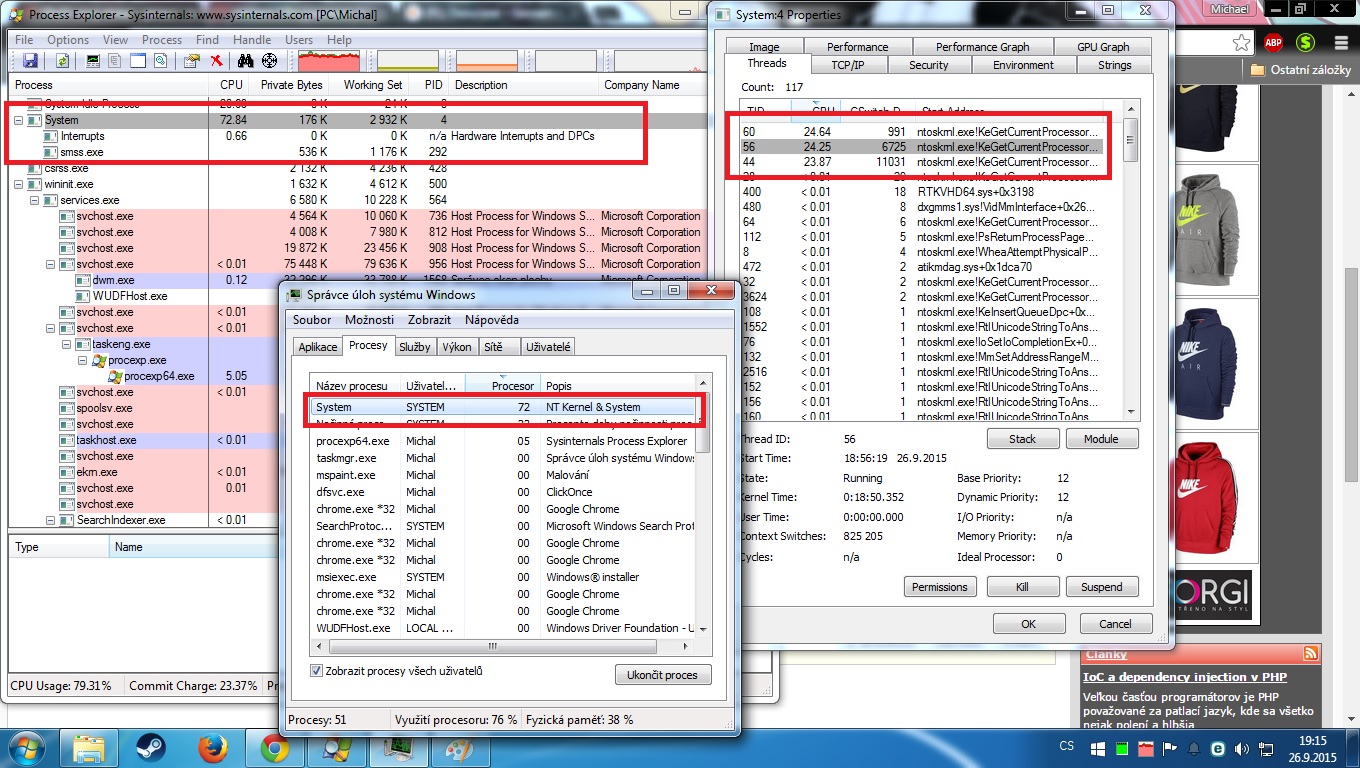
Task: Sort Task Manager by the Procesor column
Action: tap(502, 385)
